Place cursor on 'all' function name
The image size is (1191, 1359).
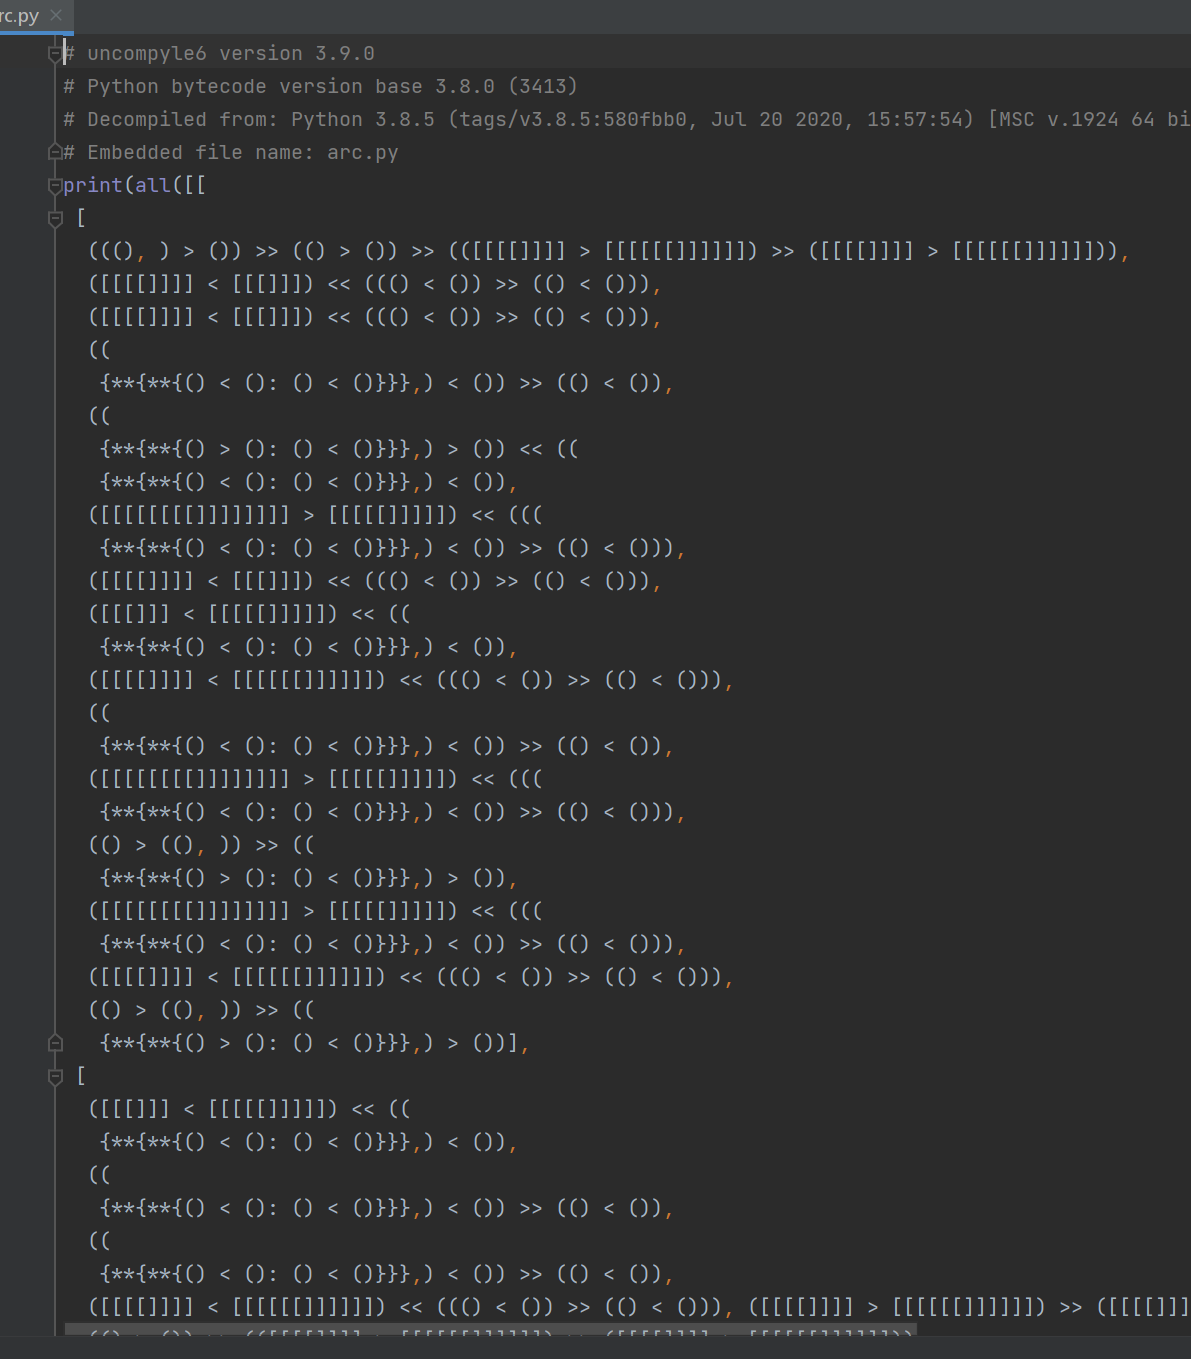(152, 186)
